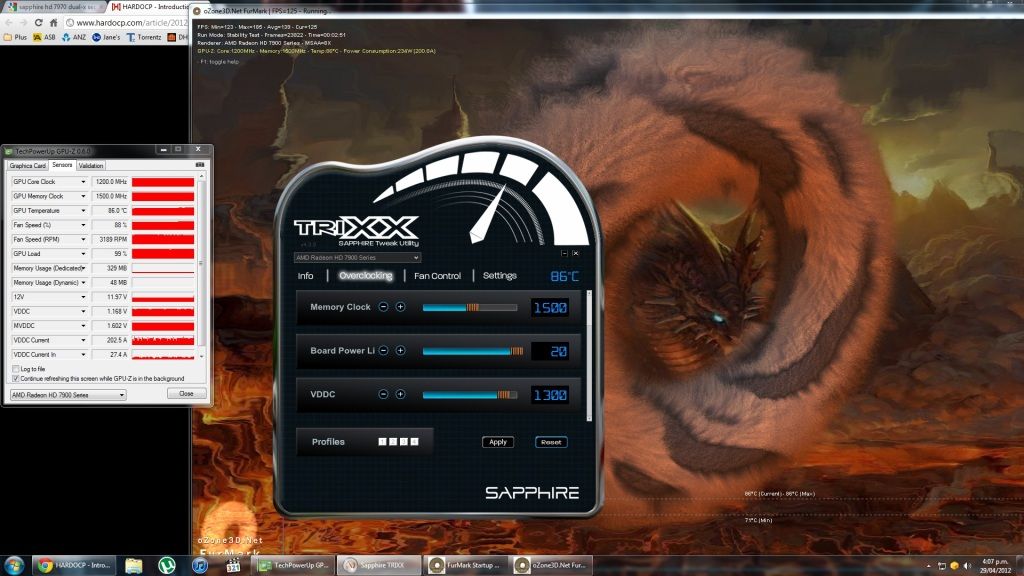Open iTunes from taskbar
This screenshot has width=1024, height=576.
(200, 566)
